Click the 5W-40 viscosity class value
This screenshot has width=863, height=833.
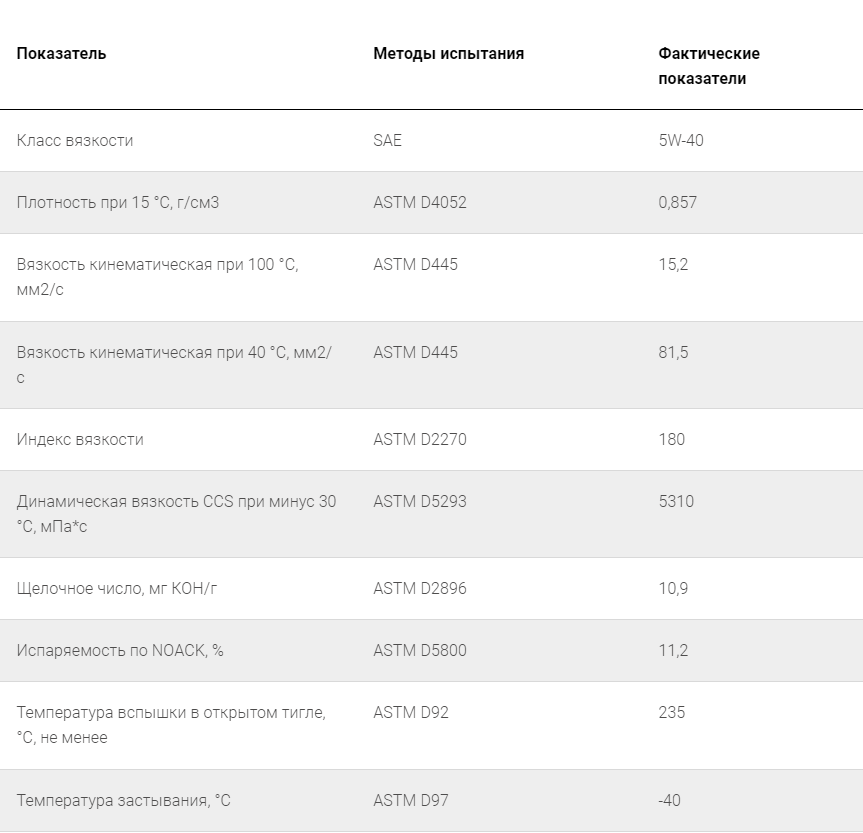pyautogui.click(x=681, y=141)
